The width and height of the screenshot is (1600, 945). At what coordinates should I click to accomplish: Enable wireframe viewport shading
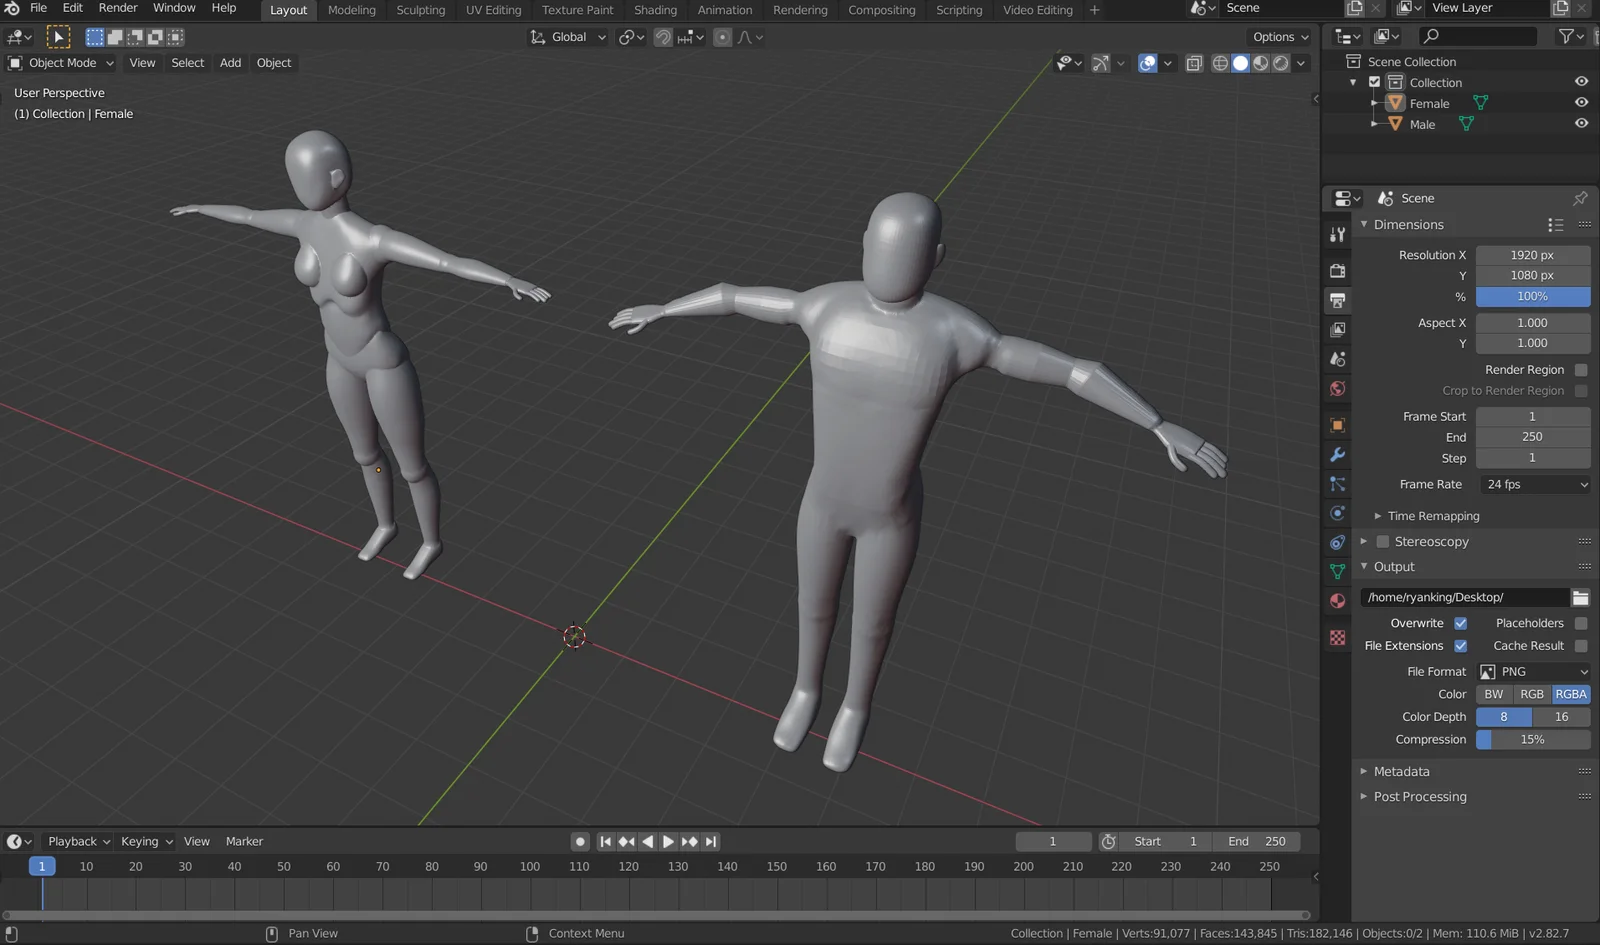(x=1220, y=62)
